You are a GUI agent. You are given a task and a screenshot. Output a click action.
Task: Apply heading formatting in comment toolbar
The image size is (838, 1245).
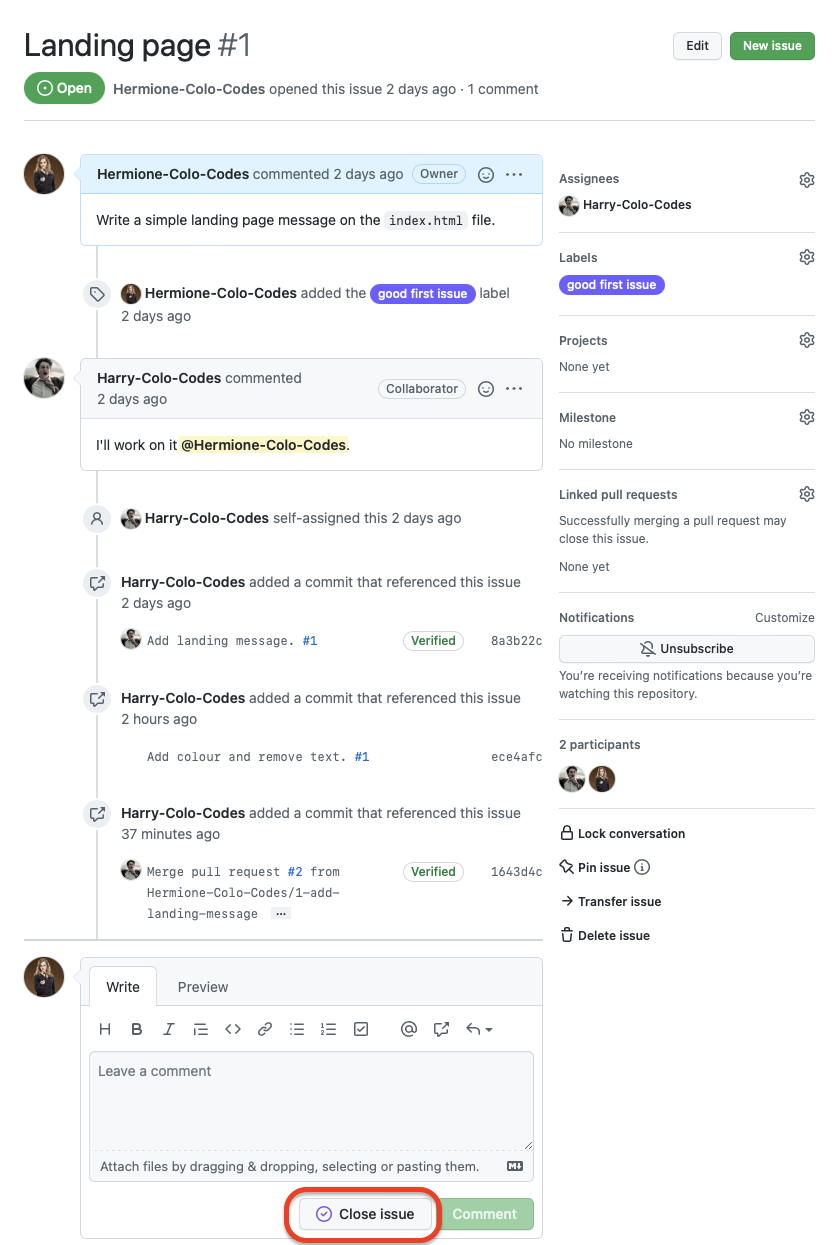coord(105,1029)
